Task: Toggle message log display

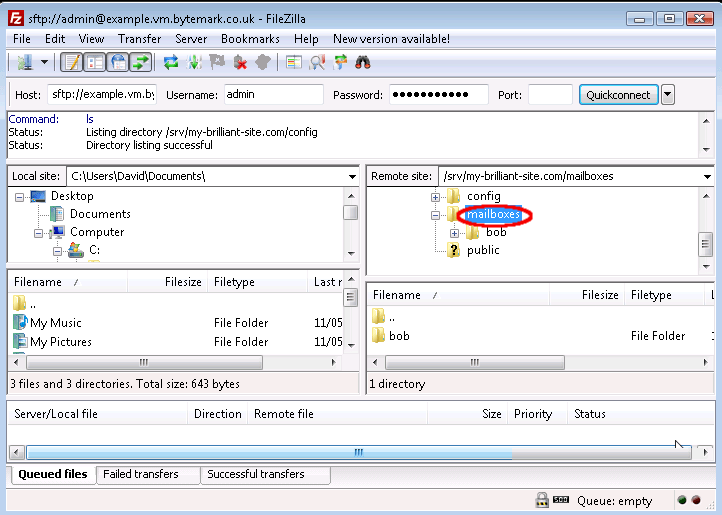Action: click(x=71, y=62)
